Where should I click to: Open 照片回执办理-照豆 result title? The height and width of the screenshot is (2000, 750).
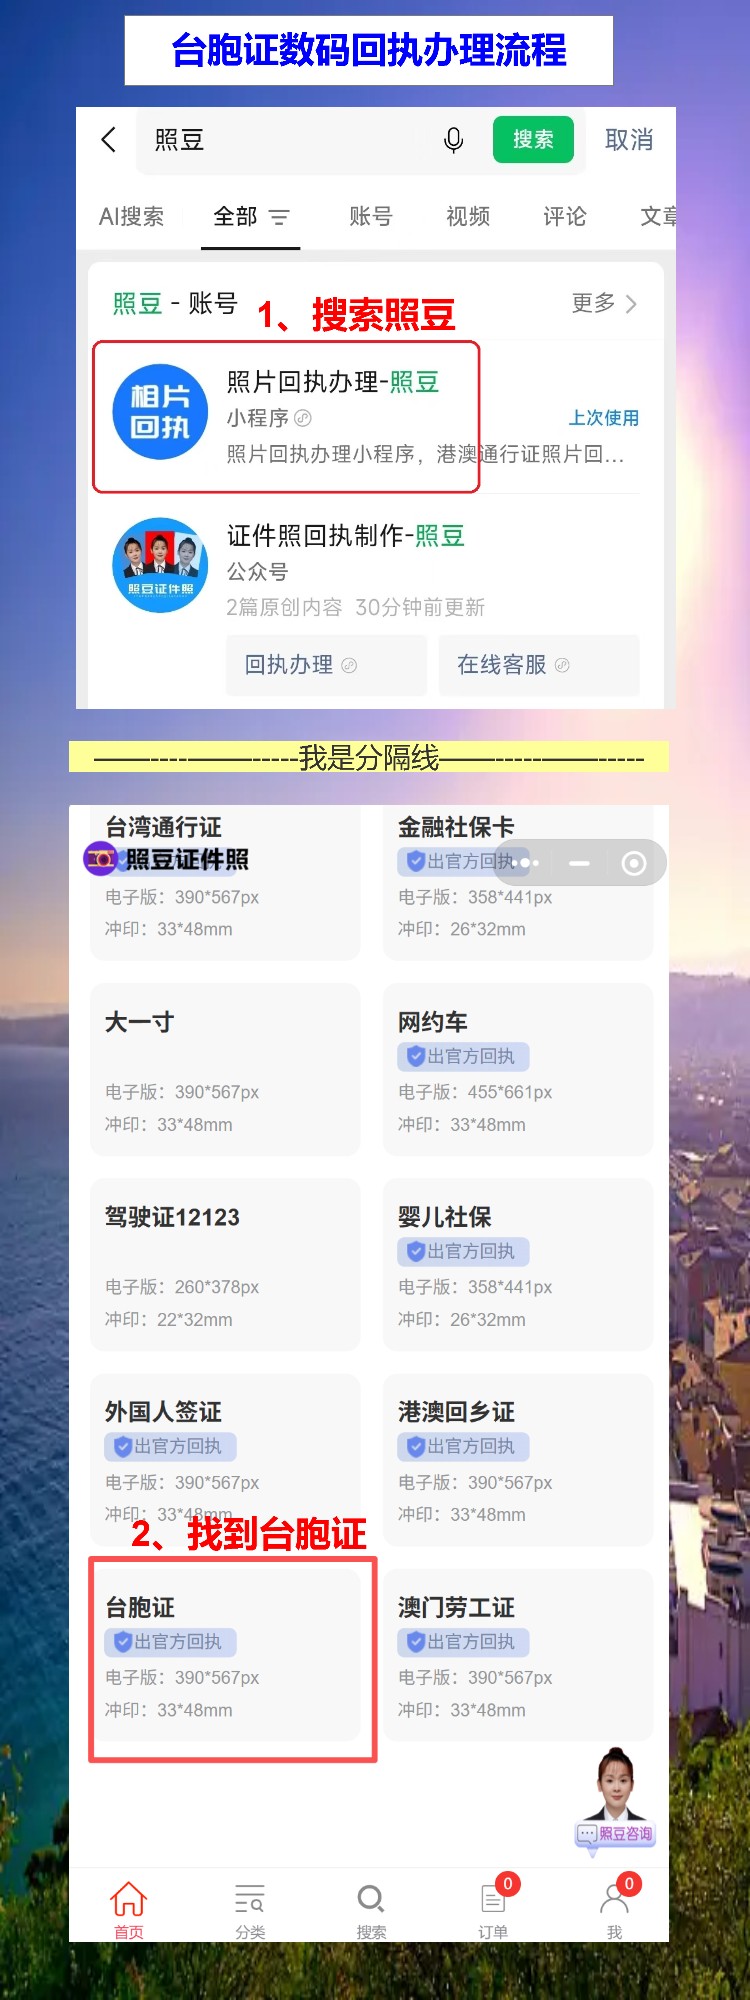click(333, 382)
